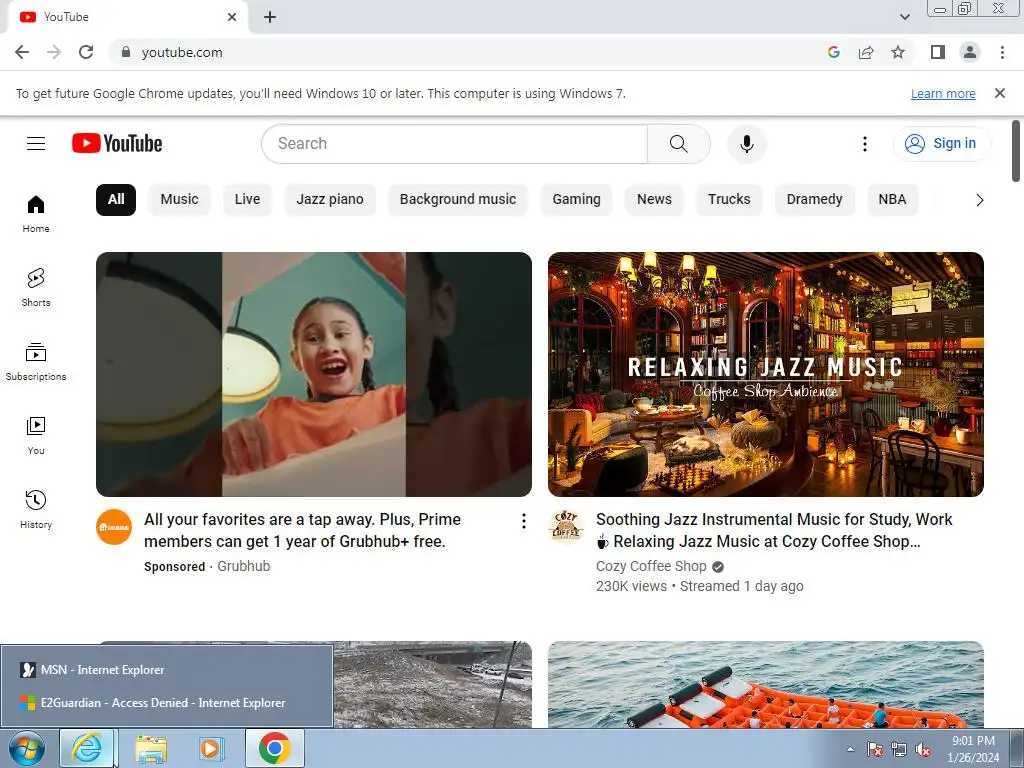Click the Learn more link

click(x=943, y=93)
